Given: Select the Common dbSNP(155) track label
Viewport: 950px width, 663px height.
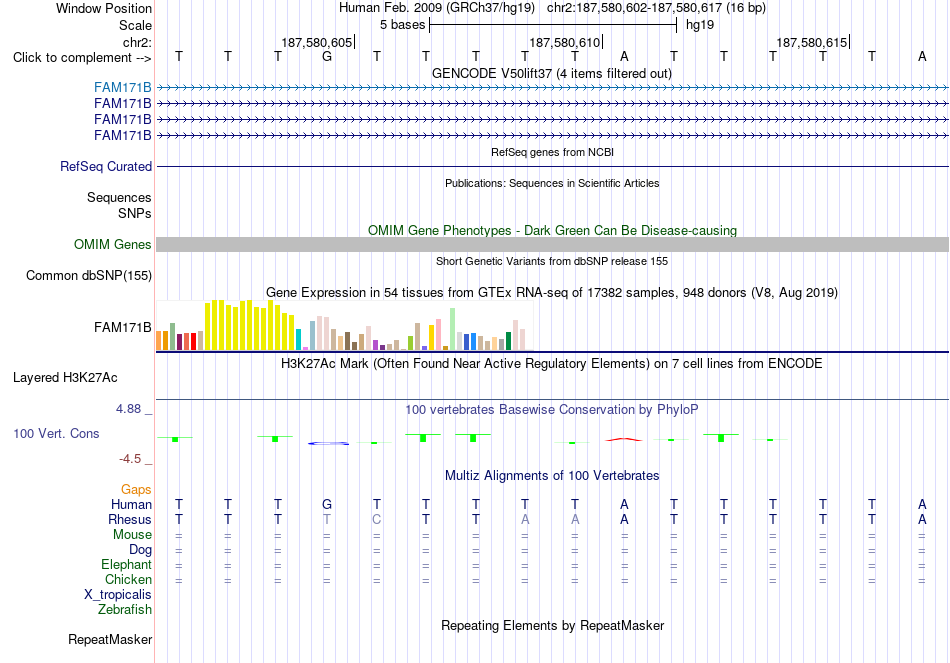Looking at the screenshot, I should (x=89, y=275).
